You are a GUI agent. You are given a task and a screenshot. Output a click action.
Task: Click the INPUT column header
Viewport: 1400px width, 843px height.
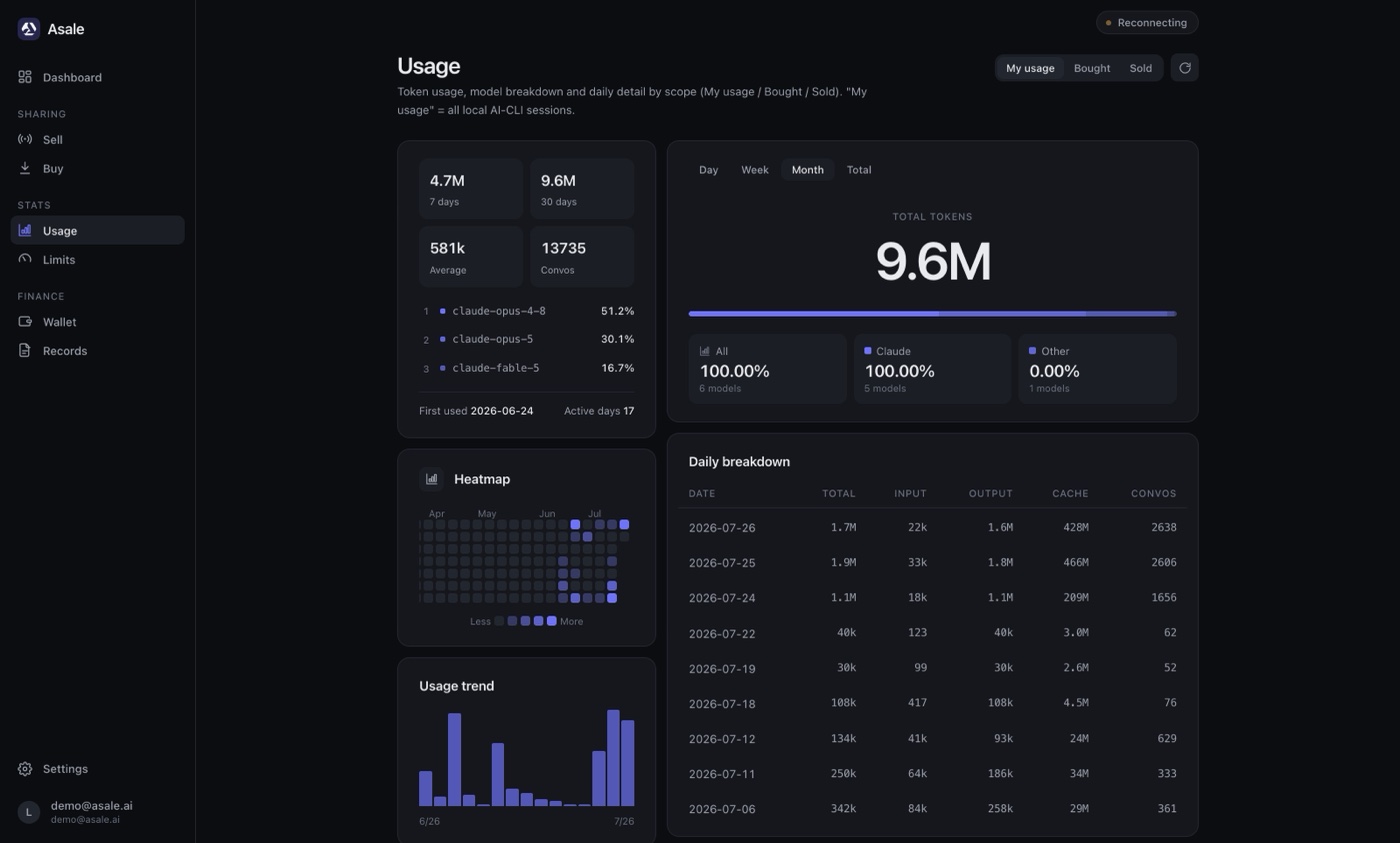click(x=911, y=494)
